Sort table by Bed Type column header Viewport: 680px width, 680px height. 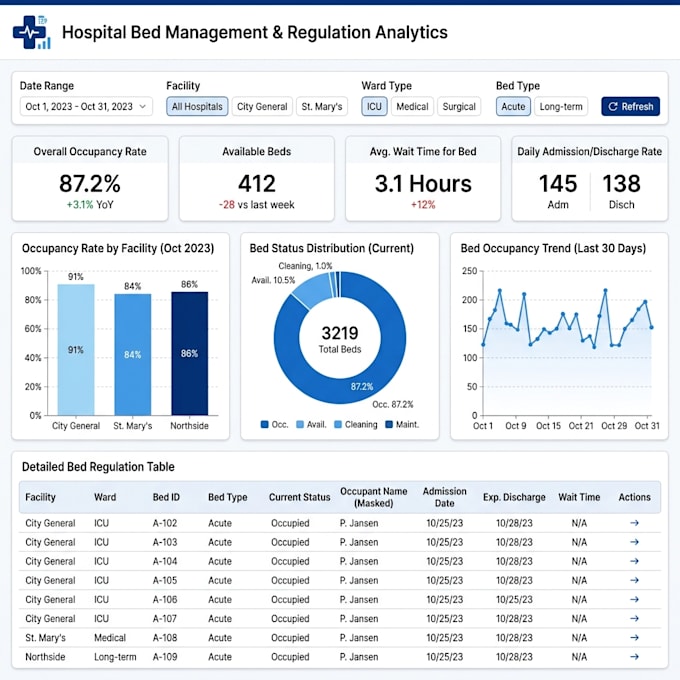coord(228,497)
